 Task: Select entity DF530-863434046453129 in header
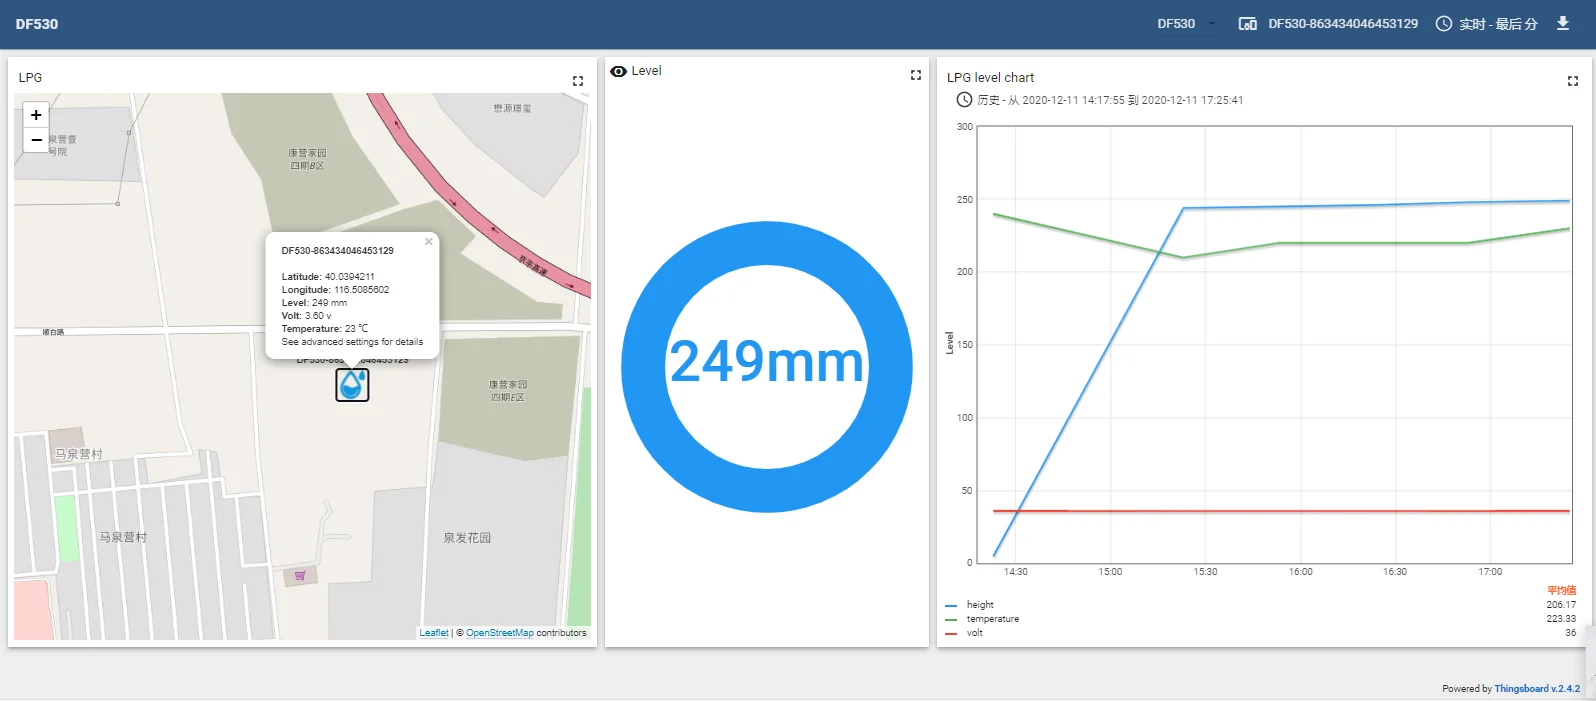(x=1343, y=24)
